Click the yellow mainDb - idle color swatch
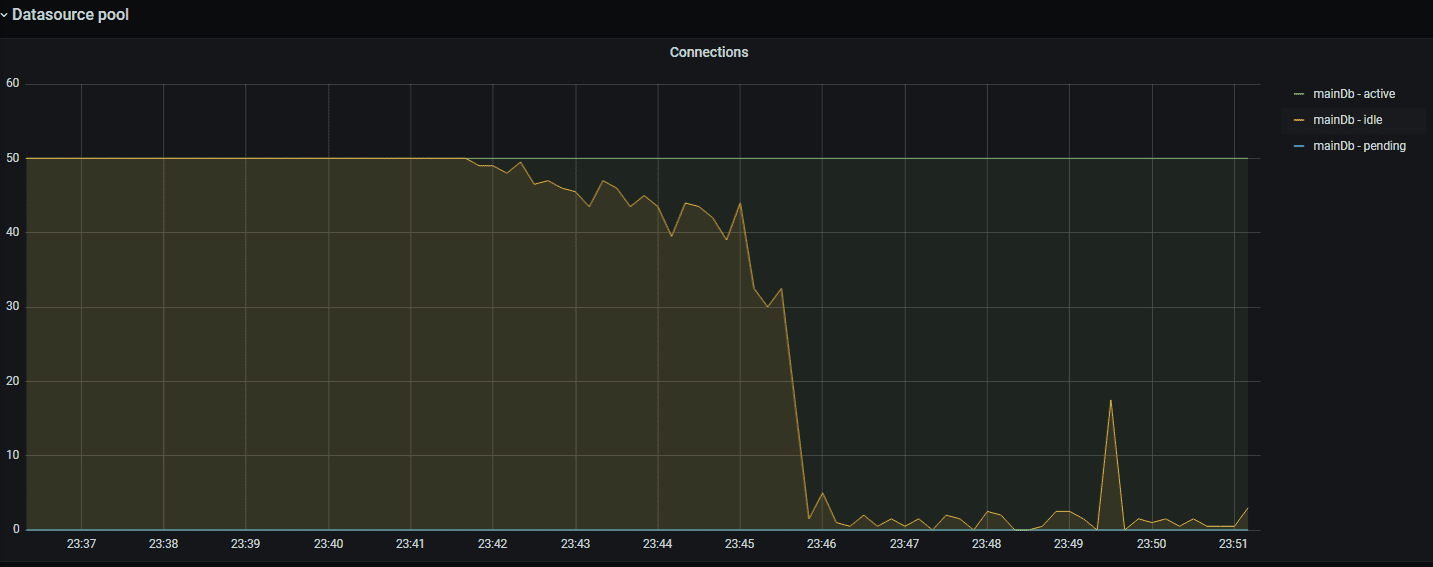This screenshot has width=1433, height=567. (x=1298, y=120)
